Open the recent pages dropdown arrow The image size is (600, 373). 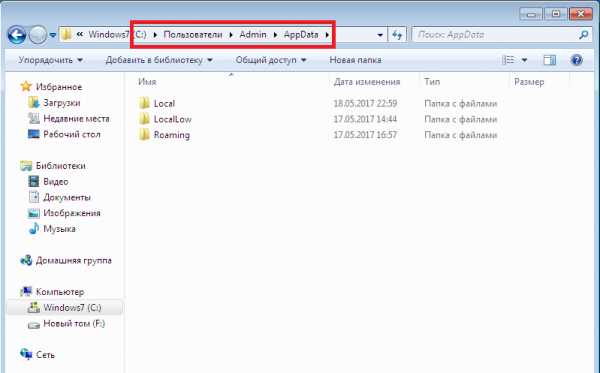click(53, 35)
